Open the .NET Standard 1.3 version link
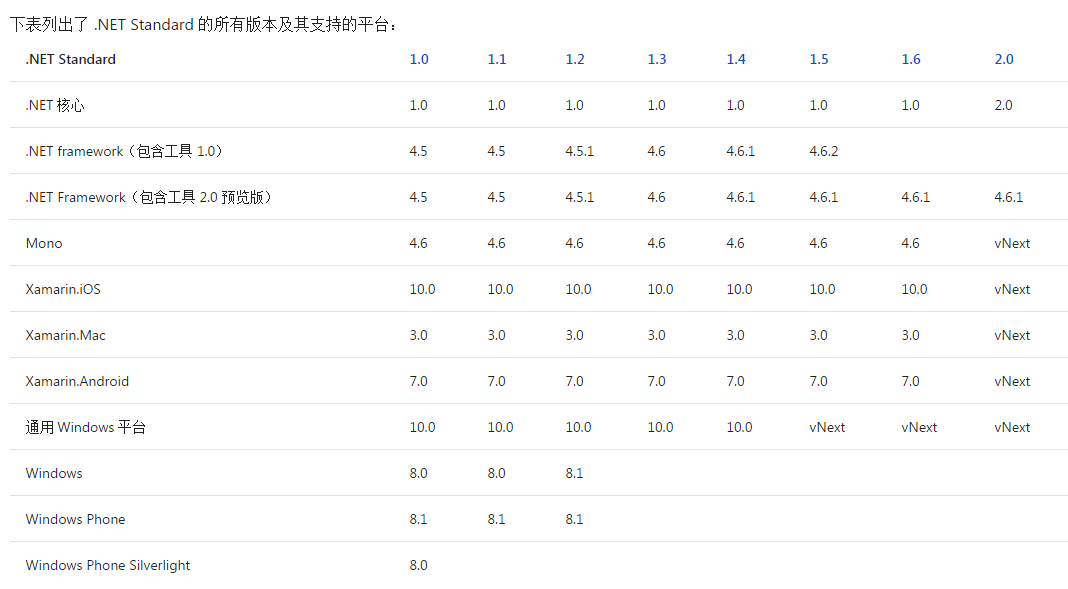 pyautogui.click(x=657, y=59)
